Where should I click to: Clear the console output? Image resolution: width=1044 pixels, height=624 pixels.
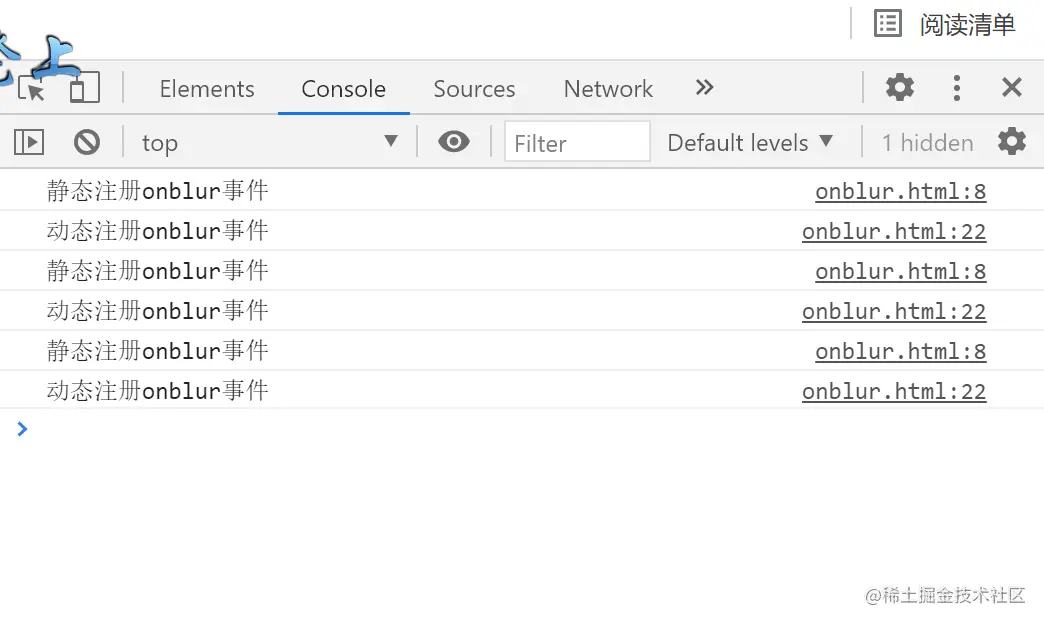pyautogui.click(x=87, y=142)
